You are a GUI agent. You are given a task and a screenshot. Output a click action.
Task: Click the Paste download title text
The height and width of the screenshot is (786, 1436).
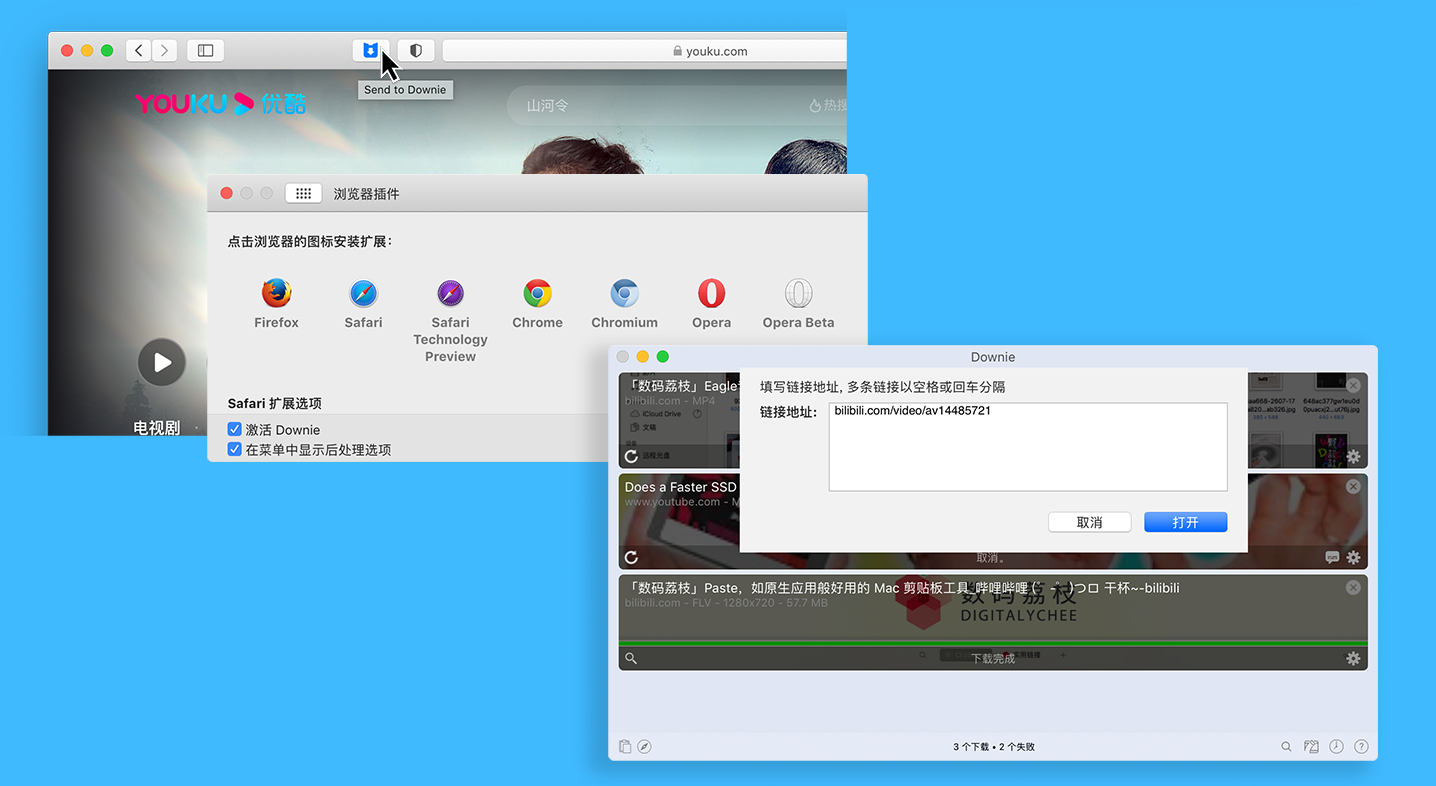(902, 588)
